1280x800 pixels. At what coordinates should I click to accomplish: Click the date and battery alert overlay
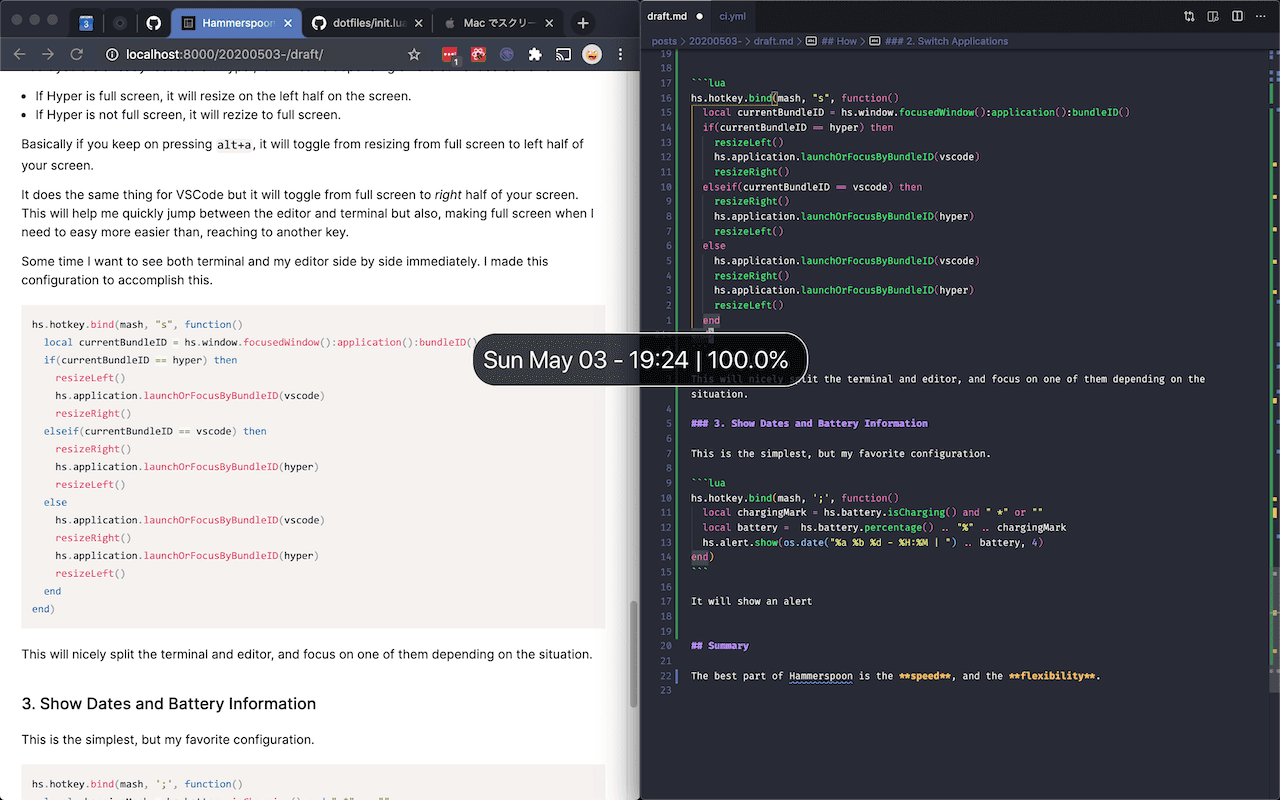640,360
